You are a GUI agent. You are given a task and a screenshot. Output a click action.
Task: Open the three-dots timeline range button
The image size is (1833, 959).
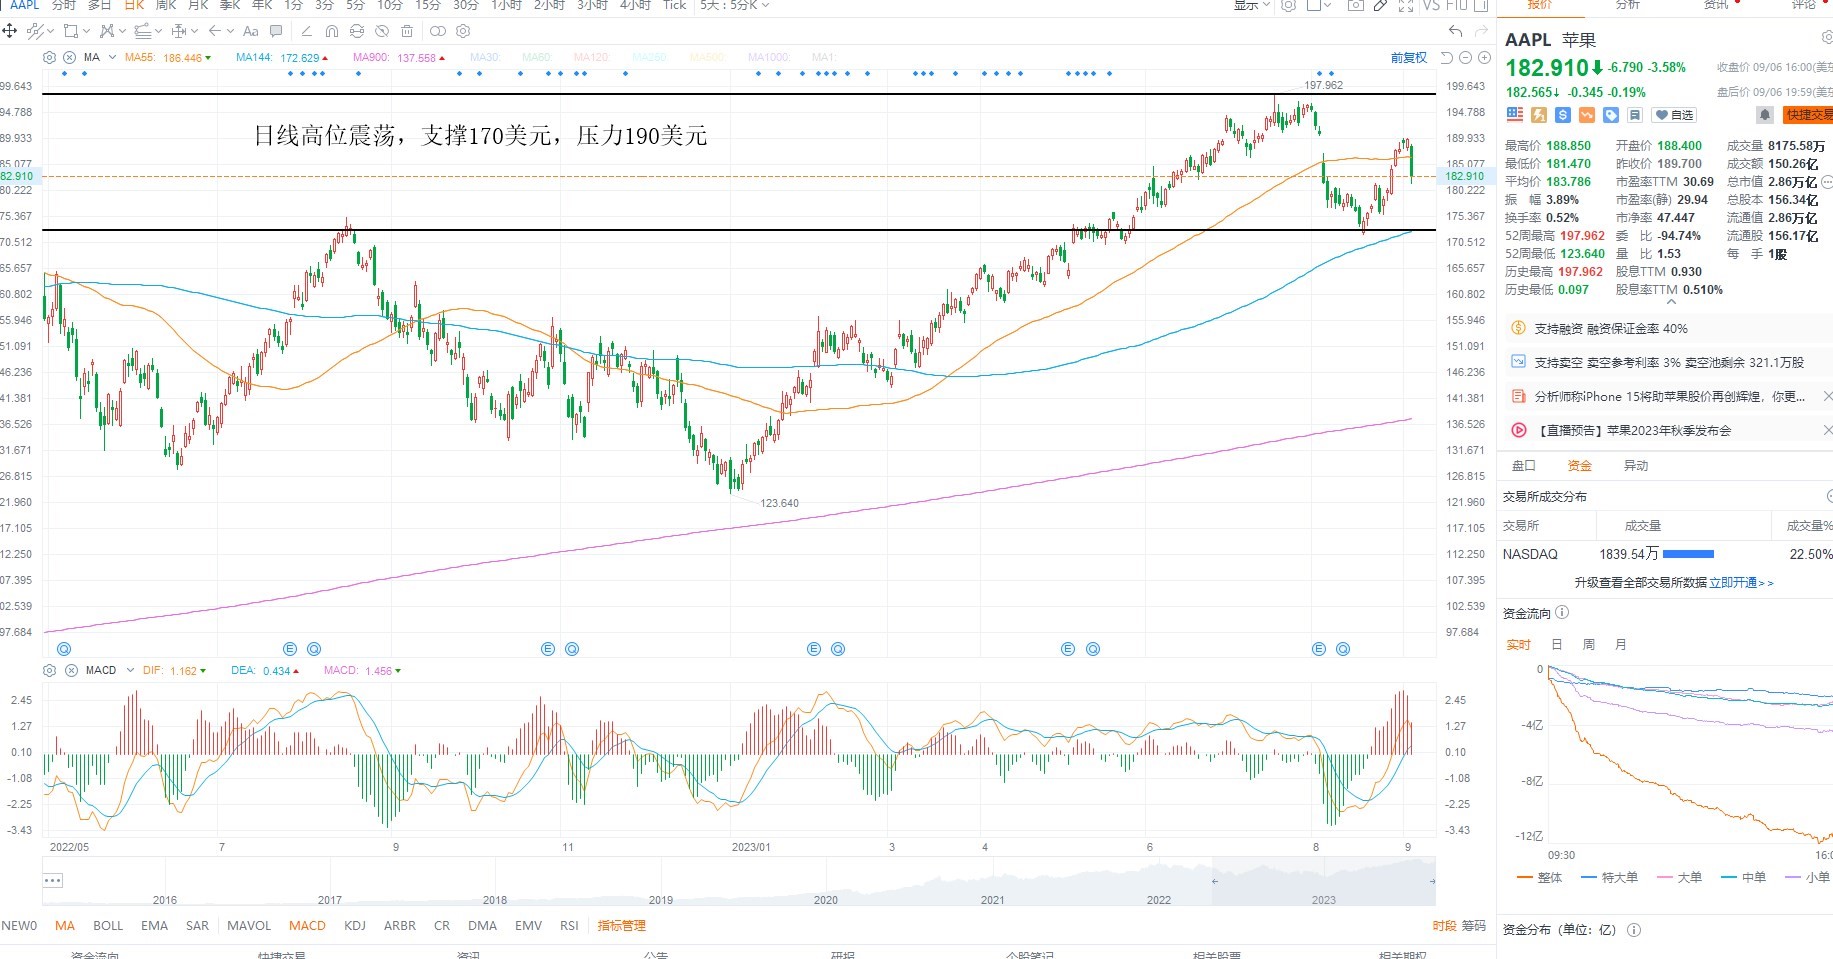[x=53, y=881]
